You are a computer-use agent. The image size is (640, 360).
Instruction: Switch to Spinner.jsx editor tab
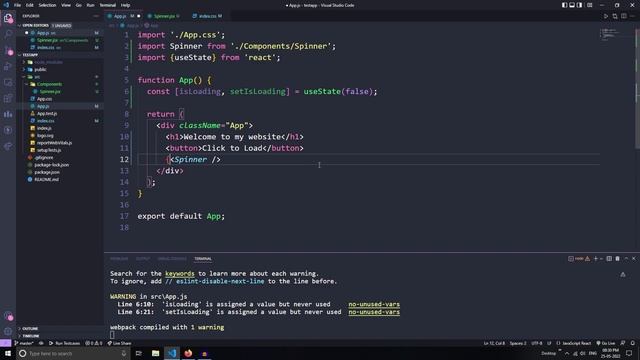pos(164,16)
